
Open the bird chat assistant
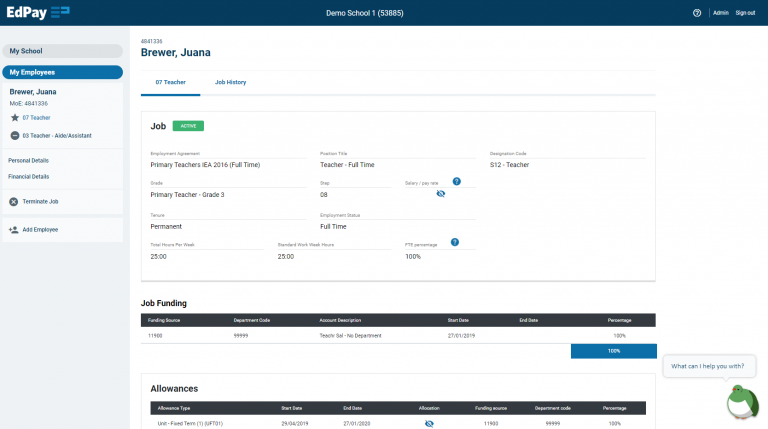click(x=742, y=403)
